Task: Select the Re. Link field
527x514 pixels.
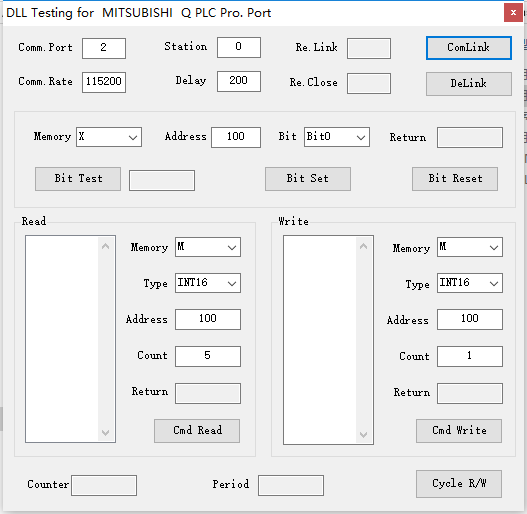Action: coord(369,48)
